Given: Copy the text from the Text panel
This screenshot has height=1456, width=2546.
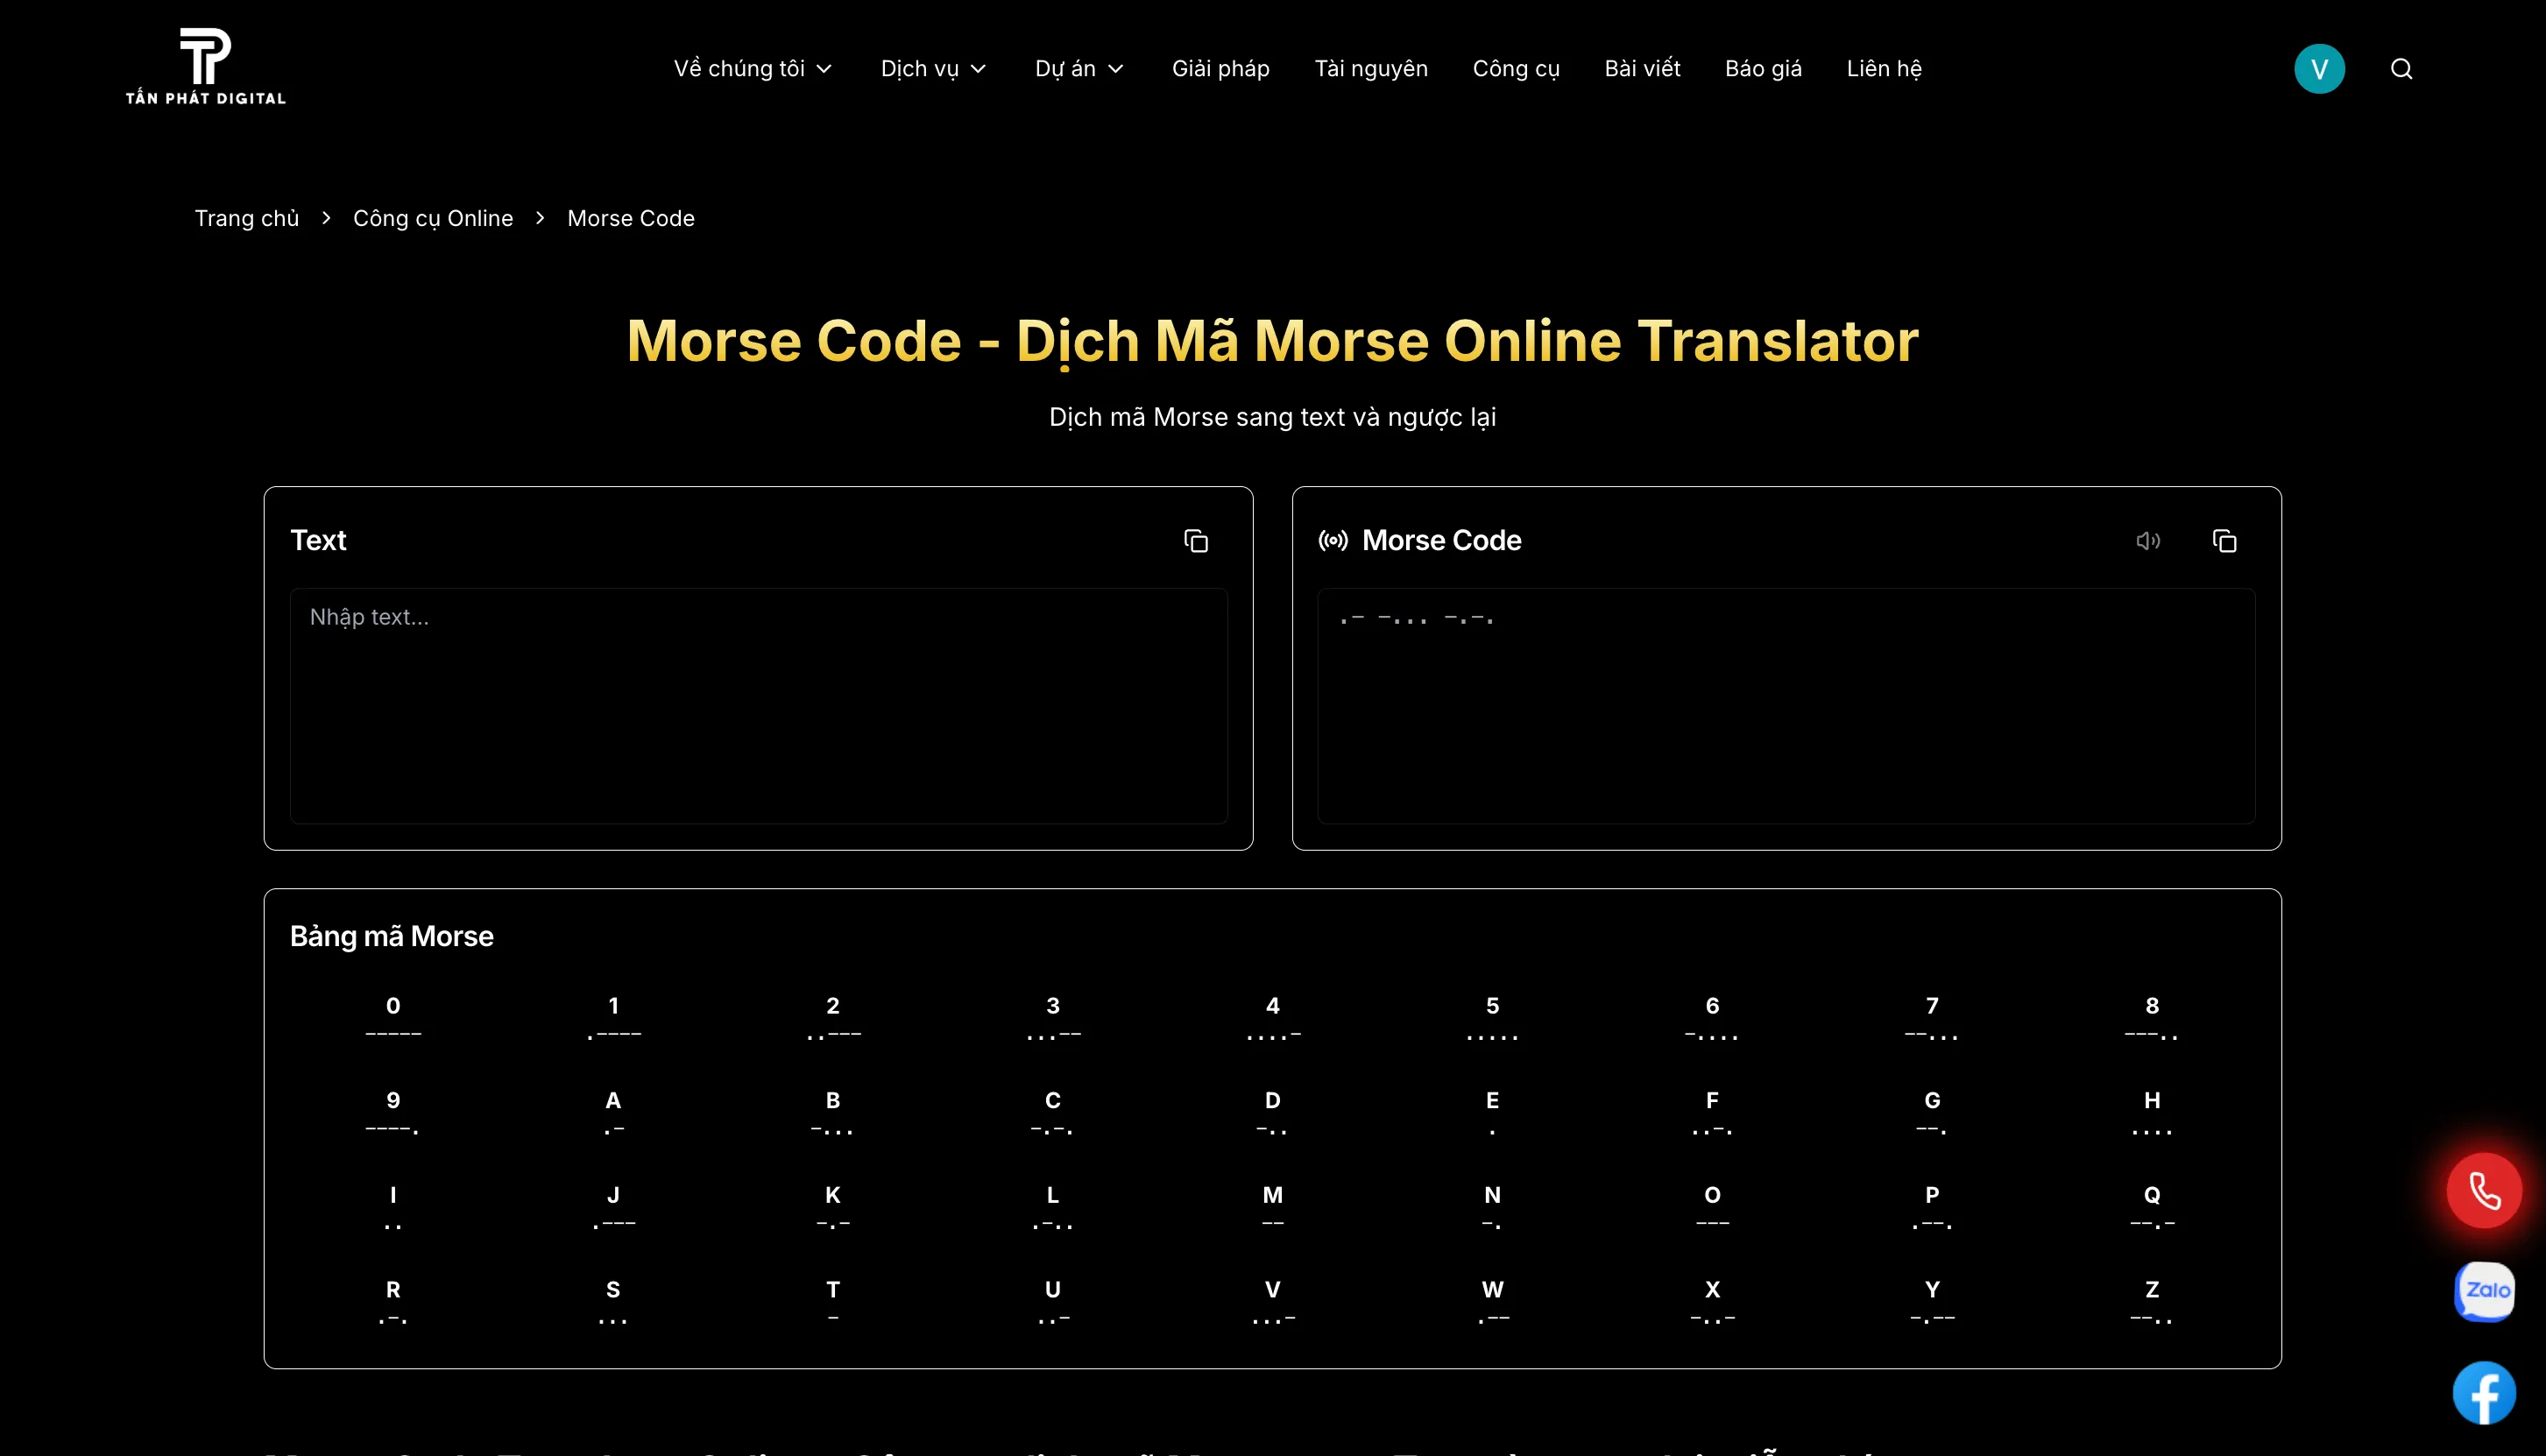Looking at the screenshot, I should (x=1197, y=540).
